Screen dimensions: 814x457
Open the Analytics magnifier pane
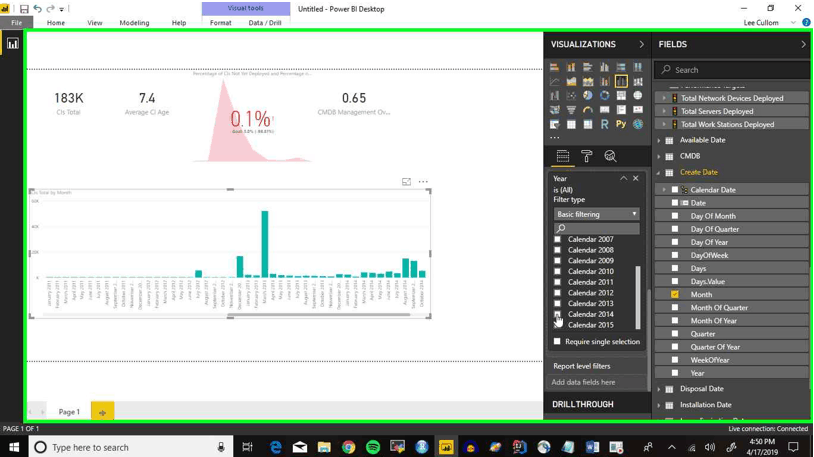click(x=610, y=156)
